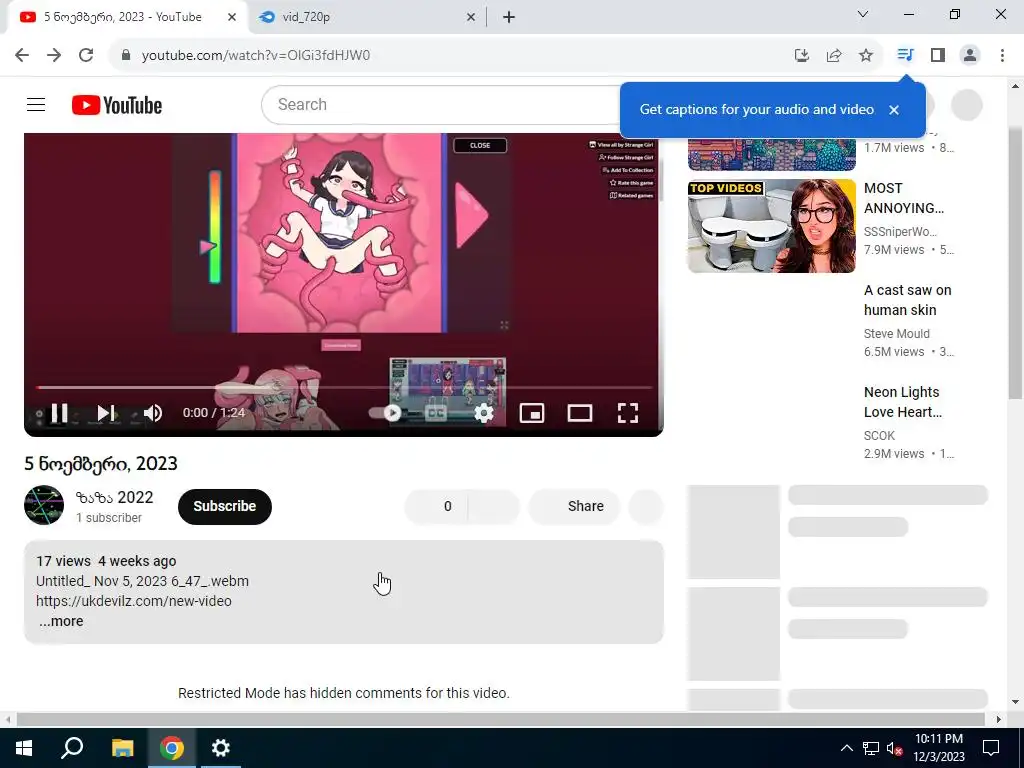Viewport: 1024px width, 768px height.
Task: Switch to miniplayer mode
Action: coord(532,413)
